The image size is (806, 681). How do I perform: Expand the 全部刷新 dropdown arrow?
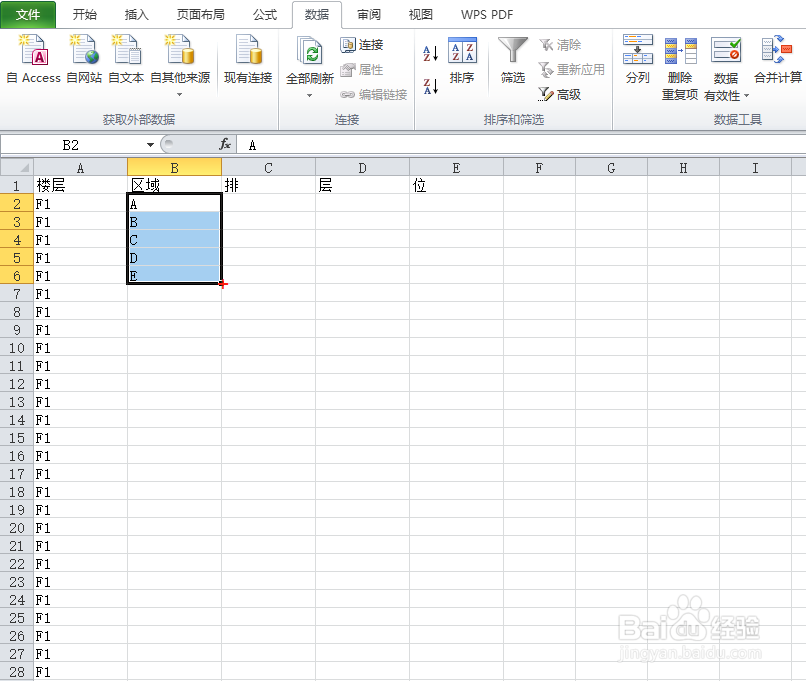[309, 96]
